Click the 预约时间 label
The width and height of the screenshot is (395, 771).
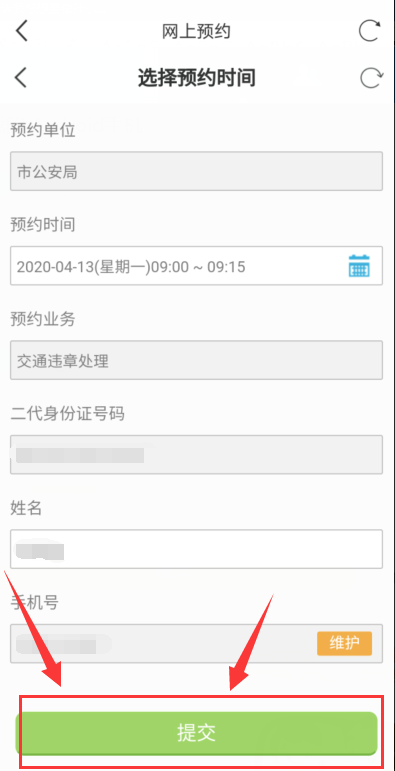43,225
